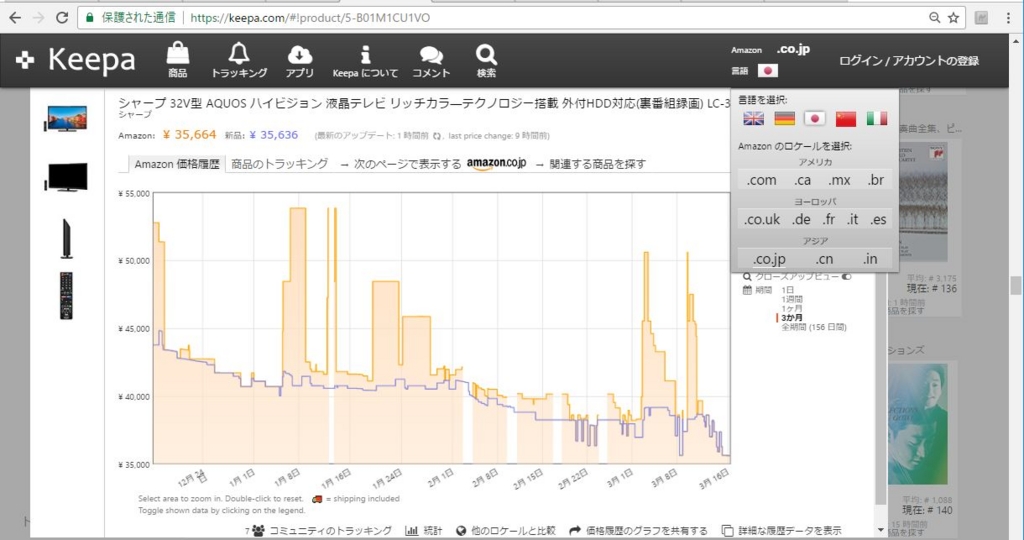1024x540 pixels.
Task: Click the Amazon price ¥ 35,664
Action: tap(189, 135)
